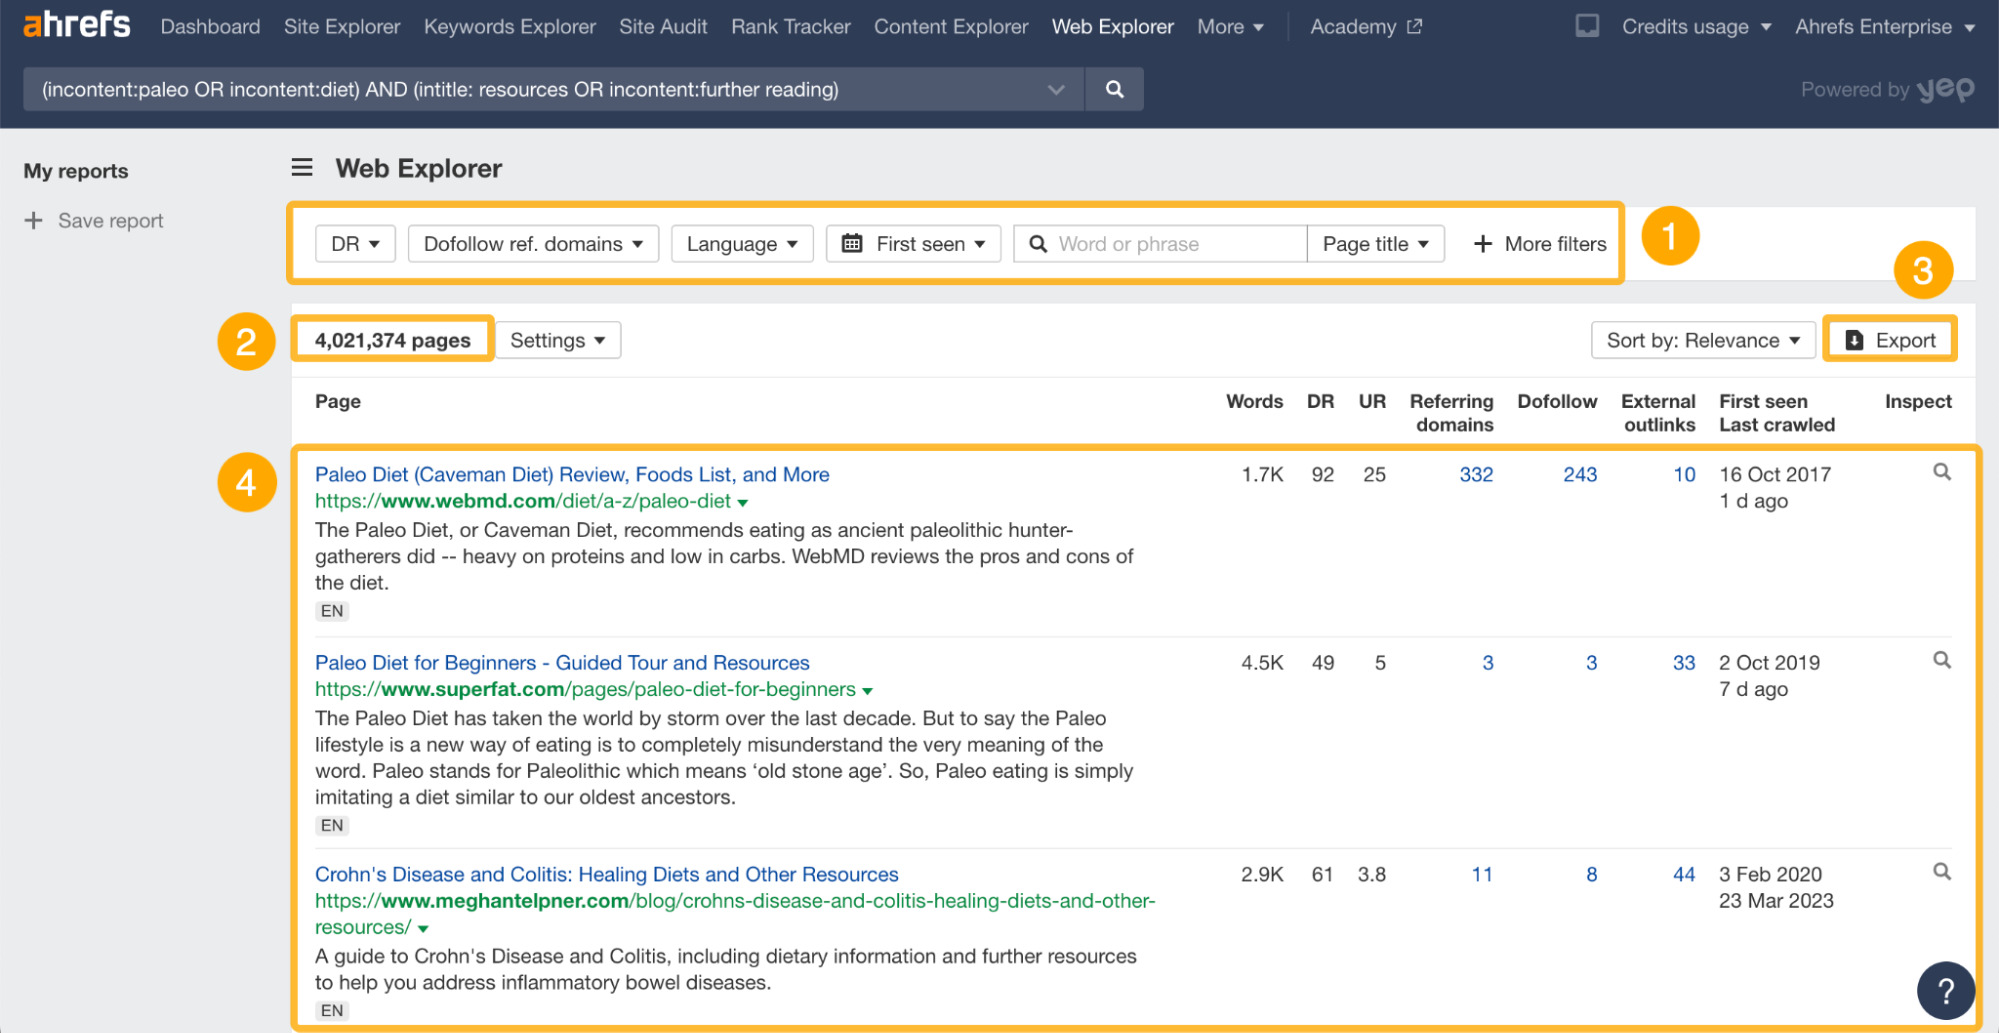Click the Words column header
The height and width of the screenshot is (1033, 1999).
tap(1254, 401)
